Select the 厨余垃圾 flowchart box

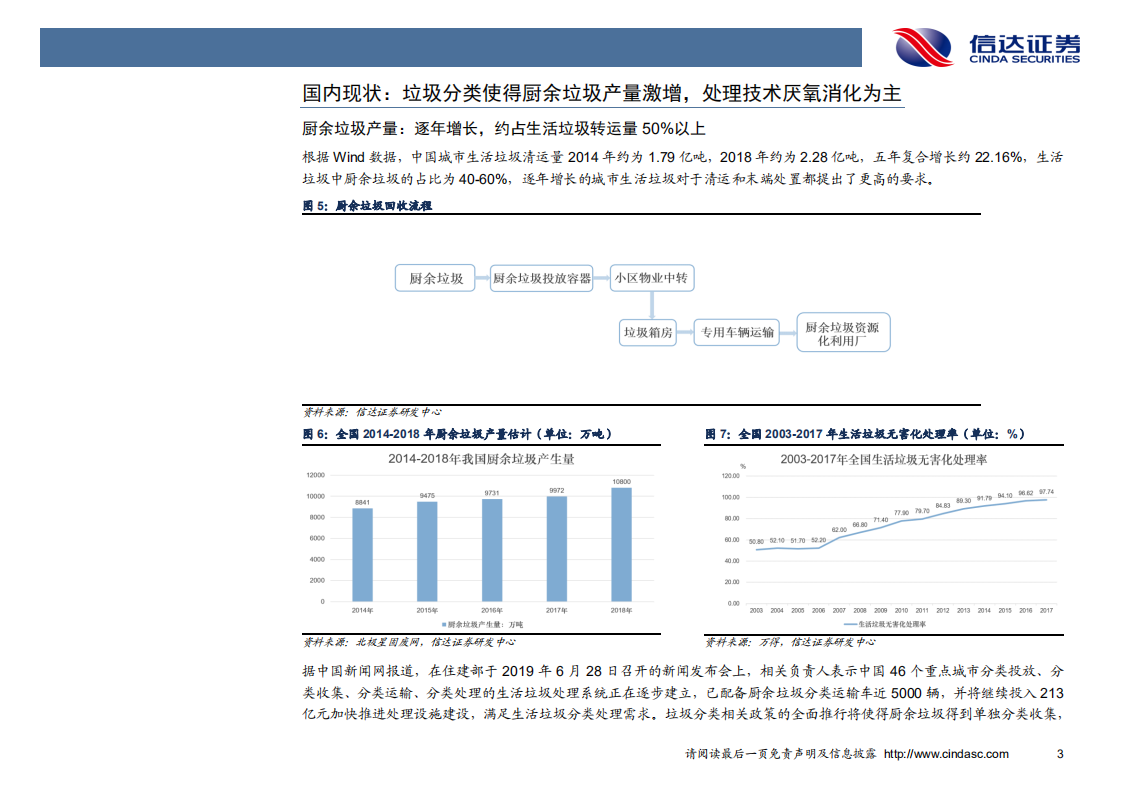436,280
